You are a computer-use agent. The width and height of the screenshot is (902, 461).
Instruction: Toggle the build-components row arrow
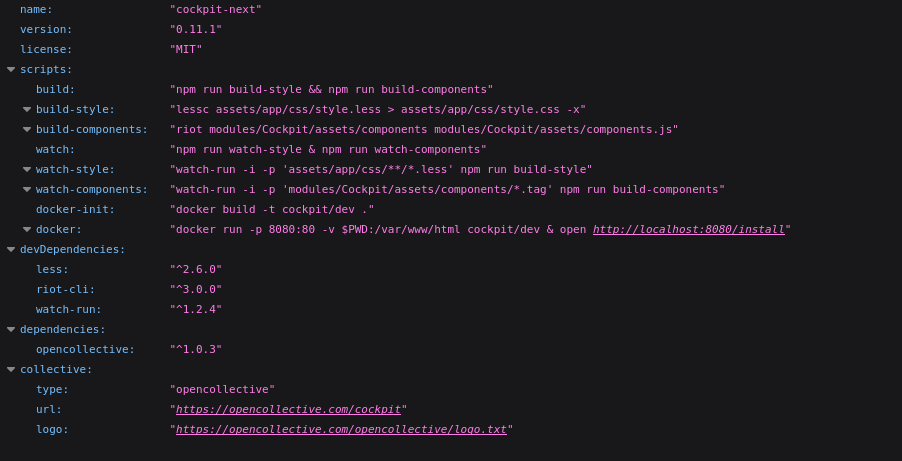click(27, 129)
